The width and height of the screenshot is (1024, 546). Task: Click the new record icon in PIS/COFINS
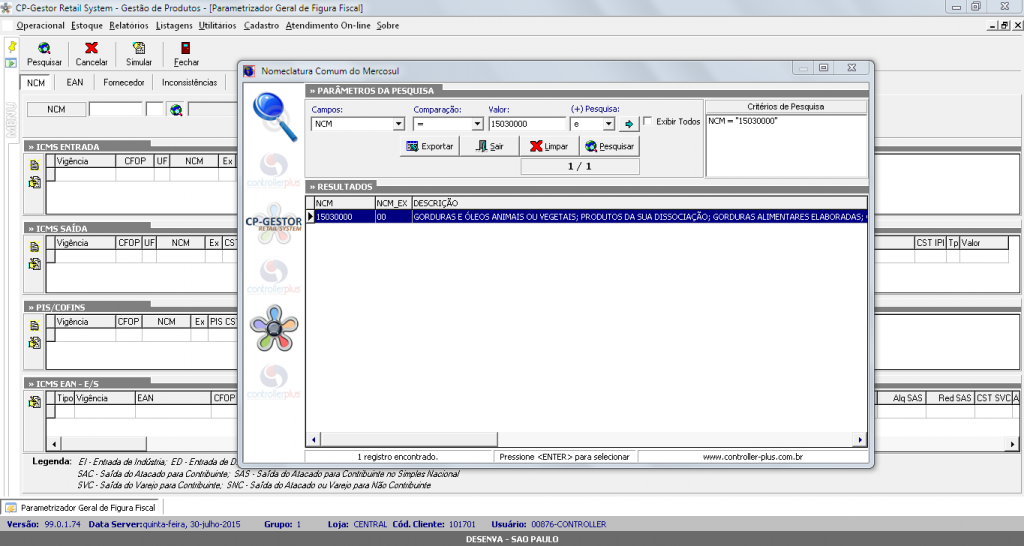35,326
